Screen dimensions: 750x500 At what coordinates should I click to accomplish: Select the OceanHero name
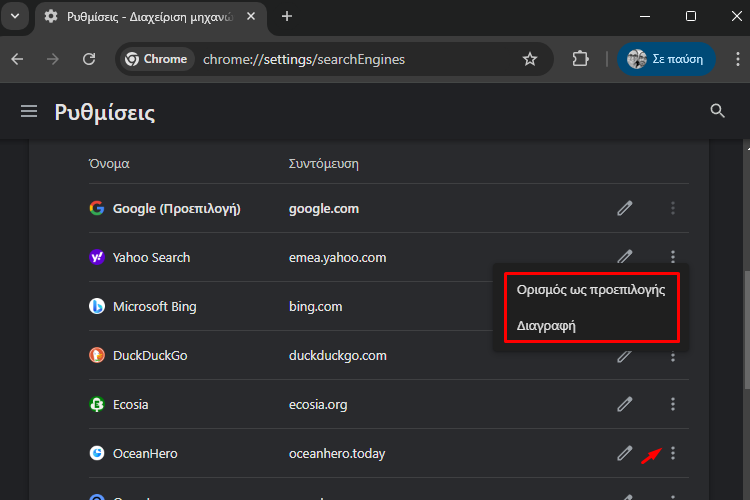[x=145, y=454]
